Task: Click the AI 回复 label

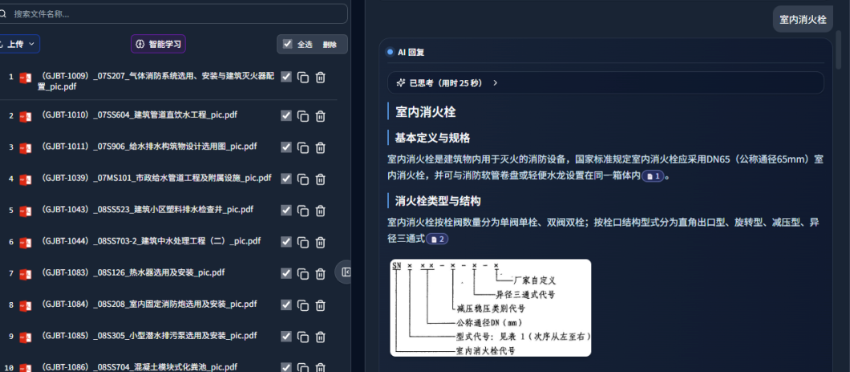Action: [x=411, y=52]
